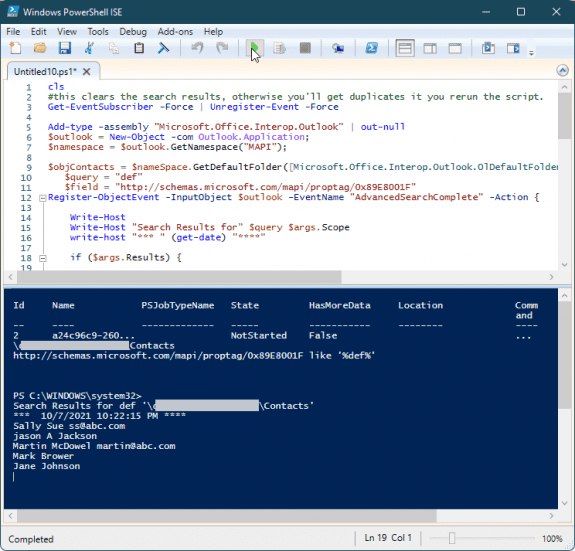Click script editor scroll left arrow
Image resolution: width=575 pixels, height=551 pixels.
(x=10, y=277)
